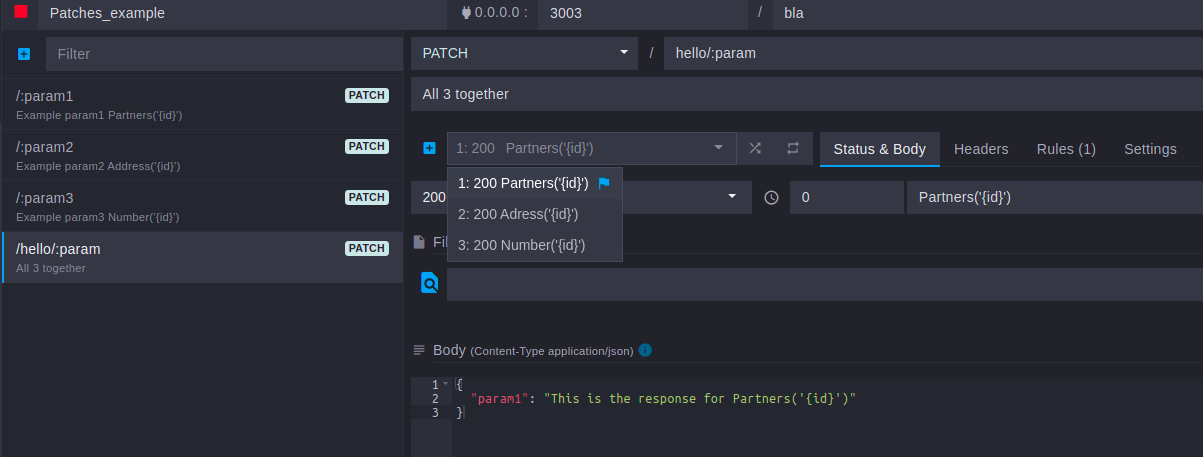Click the file path input field
This screenshot has width=1203, height=457.
tap(825, 284)
